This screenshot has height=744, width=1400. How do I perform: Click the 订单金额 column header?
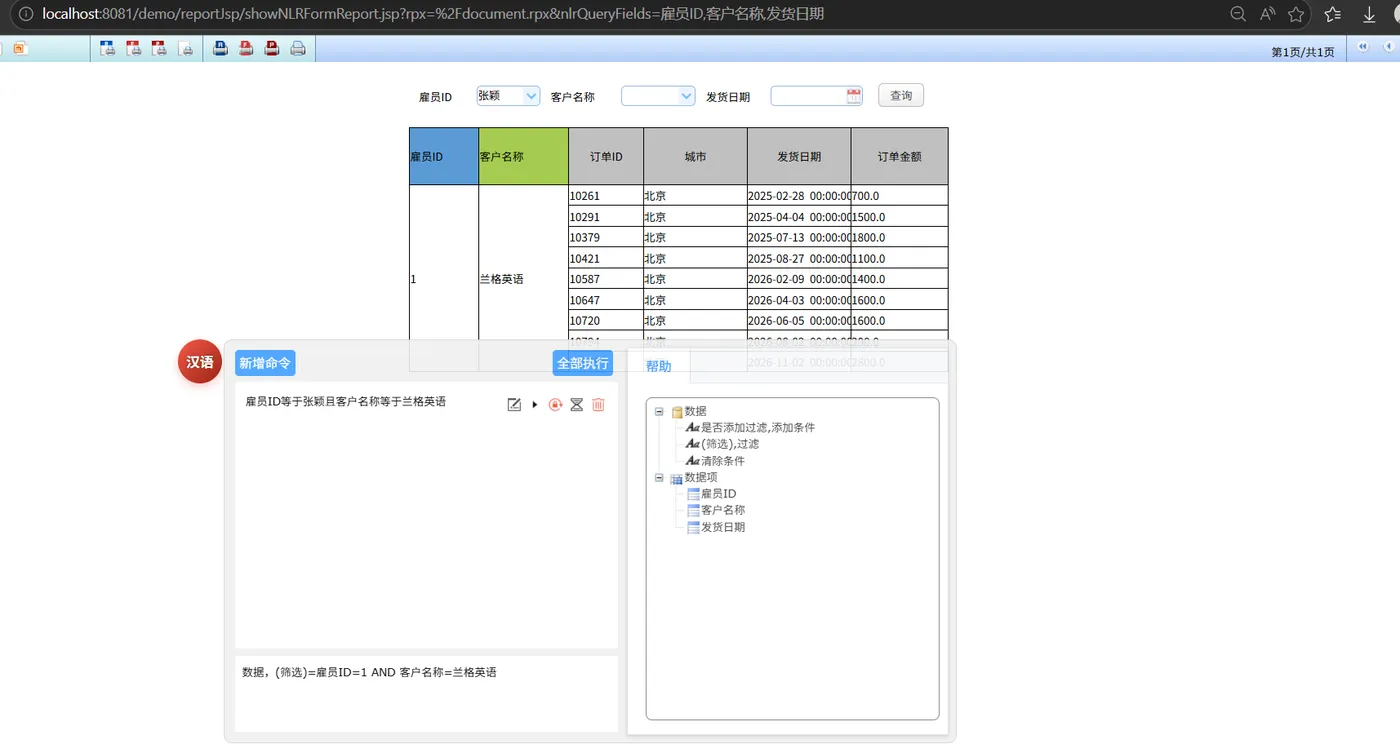(x=899, y=156)
